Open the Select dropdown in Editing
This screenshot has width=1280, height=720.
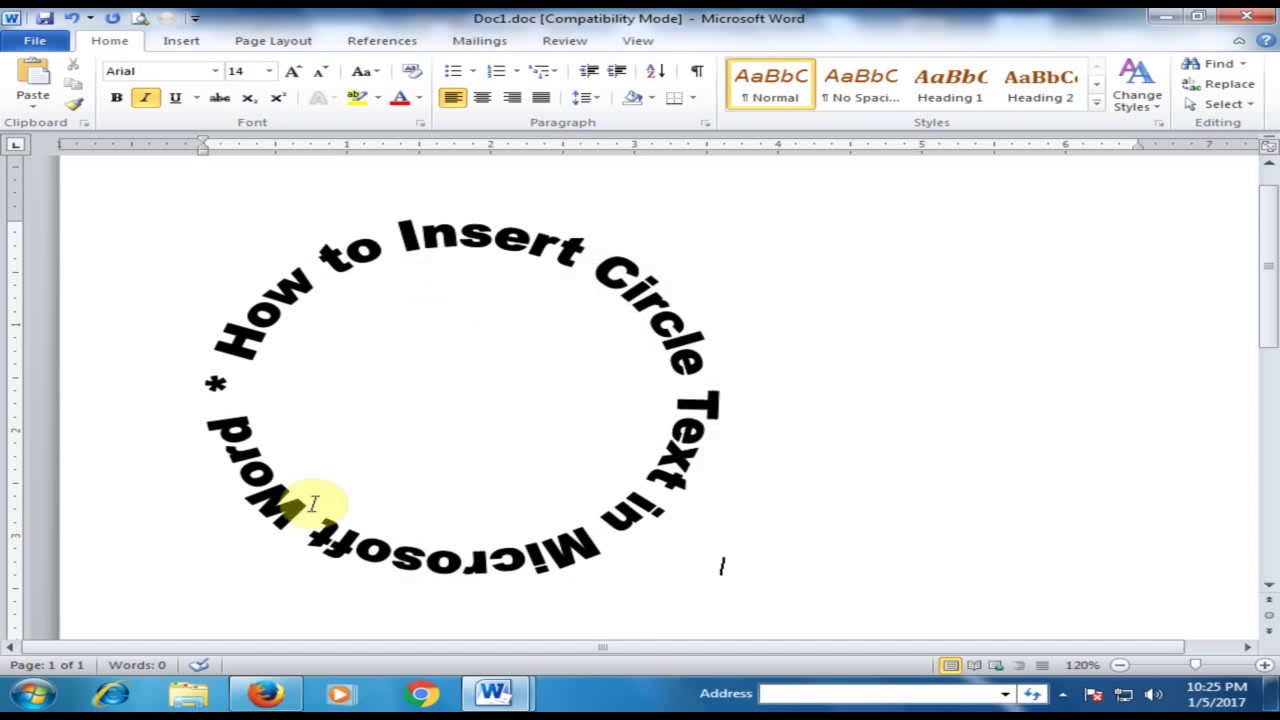[1217, 104]
